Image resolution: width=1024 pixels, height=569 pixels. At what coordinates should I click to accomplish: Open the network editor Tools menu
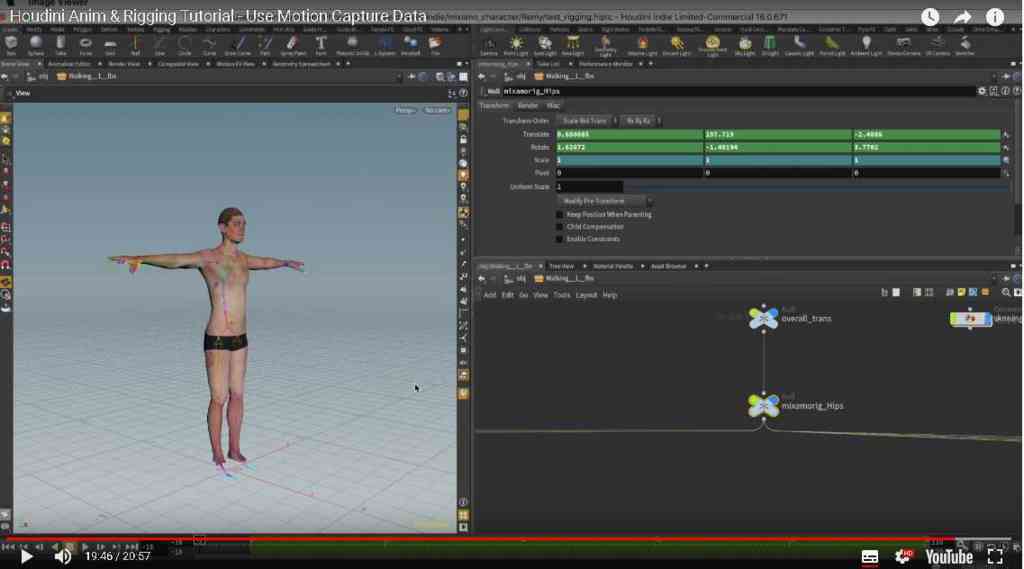562,295
